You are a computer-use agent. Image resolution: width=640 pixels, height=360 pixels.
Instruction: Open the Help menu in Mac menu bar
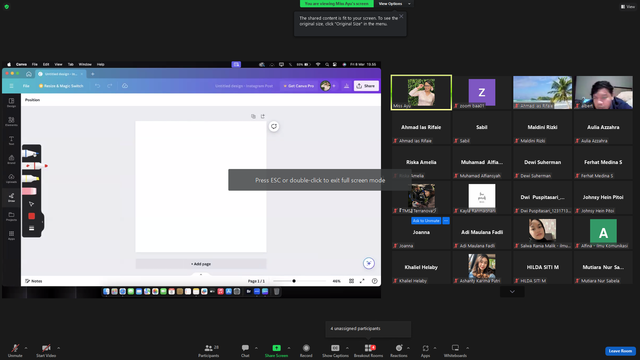click(x=100, y=64)
